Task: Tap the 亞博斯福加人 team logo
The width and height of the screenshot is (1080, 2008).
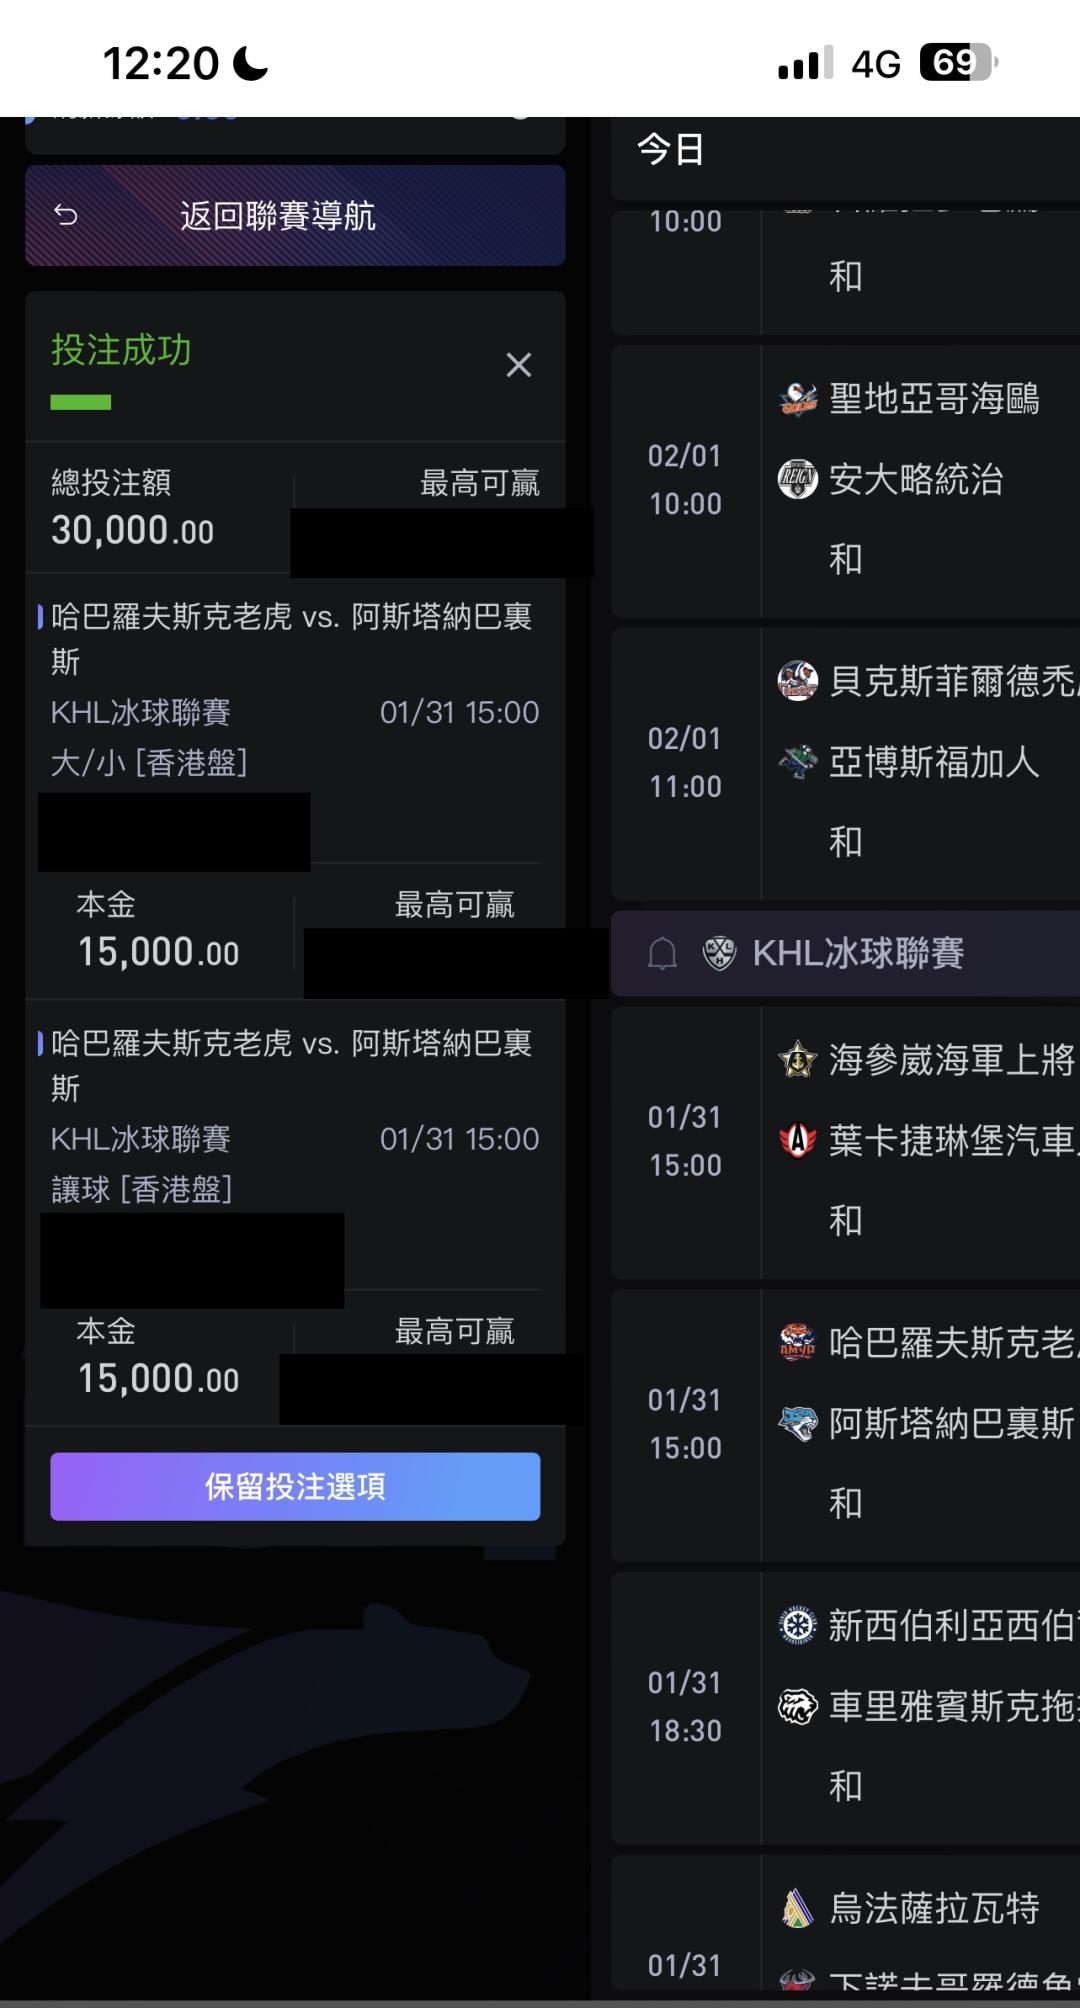Action: (x=798, y=762)
